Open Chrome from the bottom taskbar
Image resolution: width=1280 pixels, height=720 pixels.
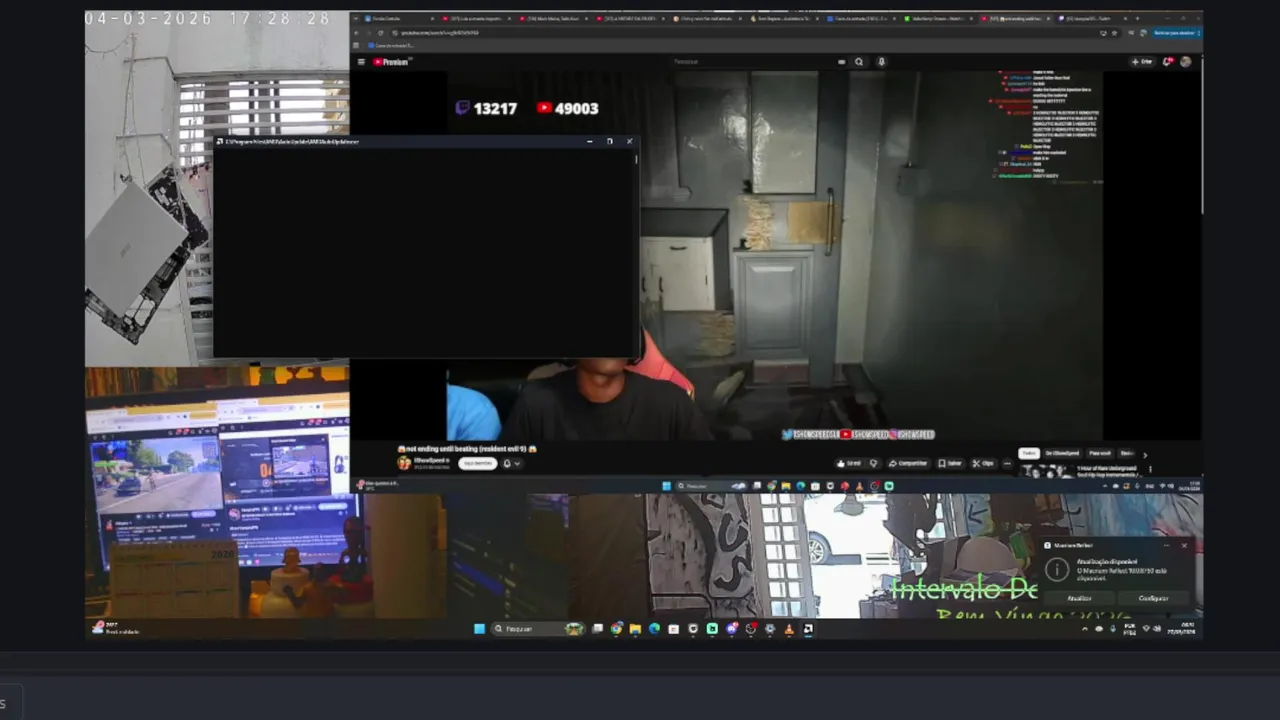click(616, 628)
